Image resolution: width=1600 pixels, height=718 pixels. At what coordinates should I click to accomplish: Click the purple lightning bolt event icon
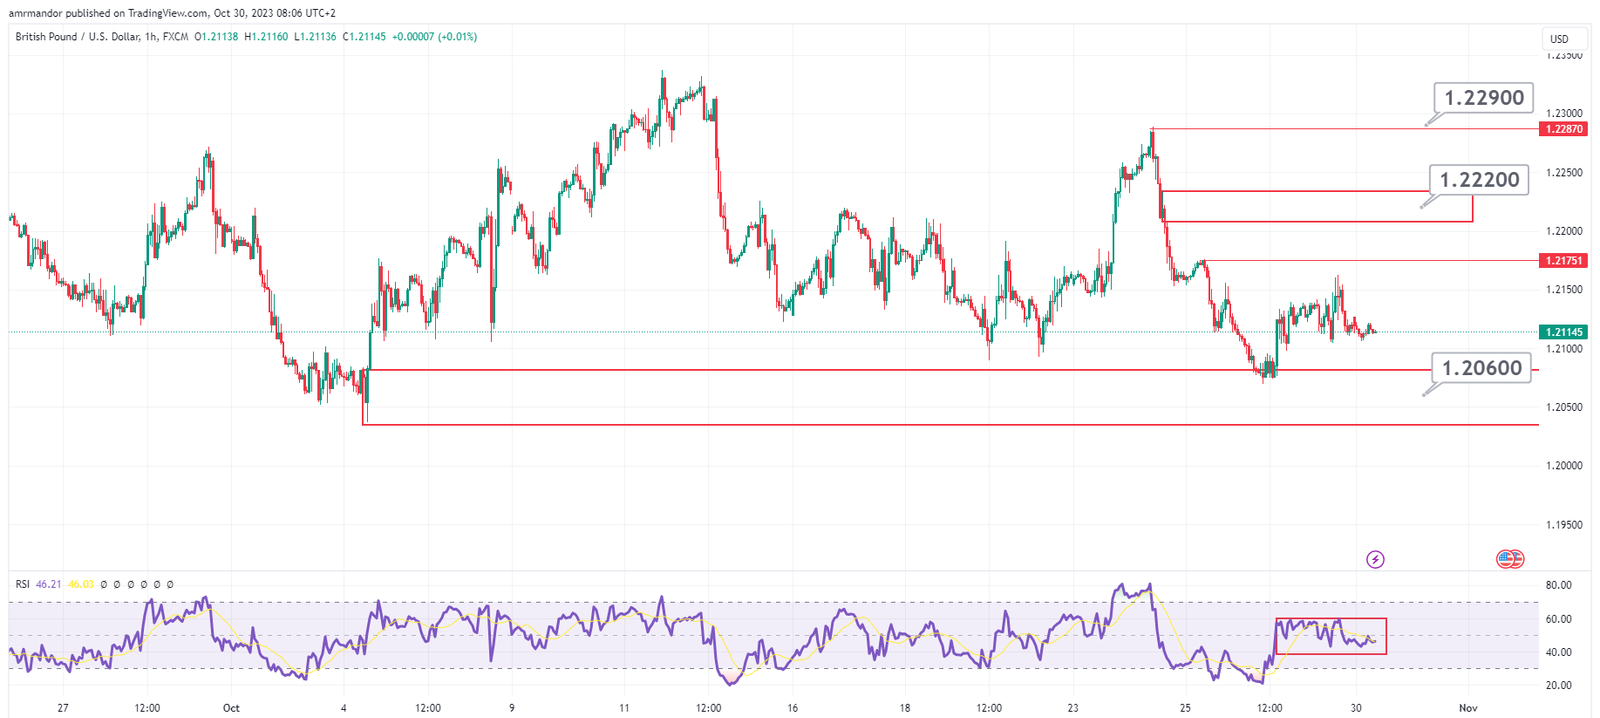(x=1375, y=559)
